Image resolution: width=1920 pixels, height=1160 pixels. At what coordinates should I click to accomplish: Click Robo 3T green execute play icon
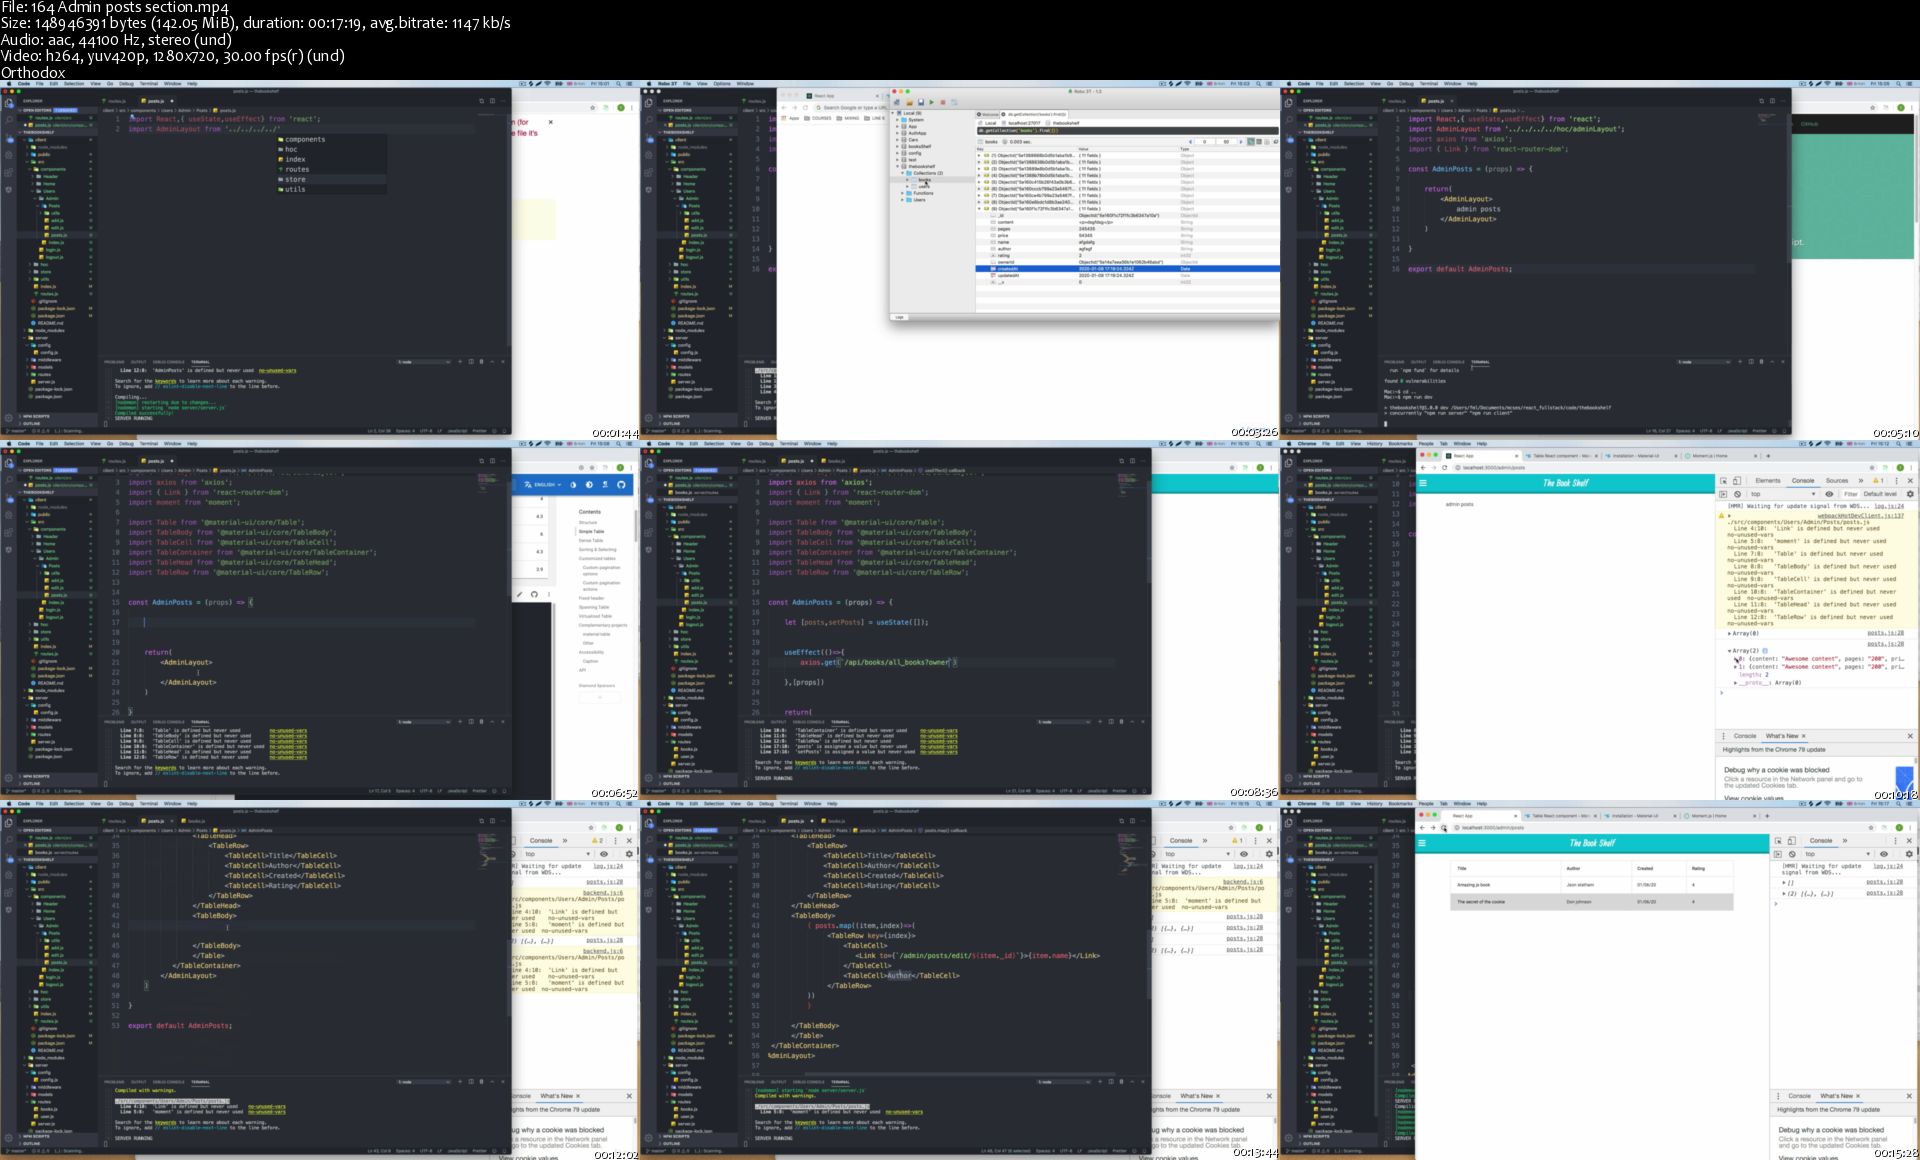[x=931, y=102]
